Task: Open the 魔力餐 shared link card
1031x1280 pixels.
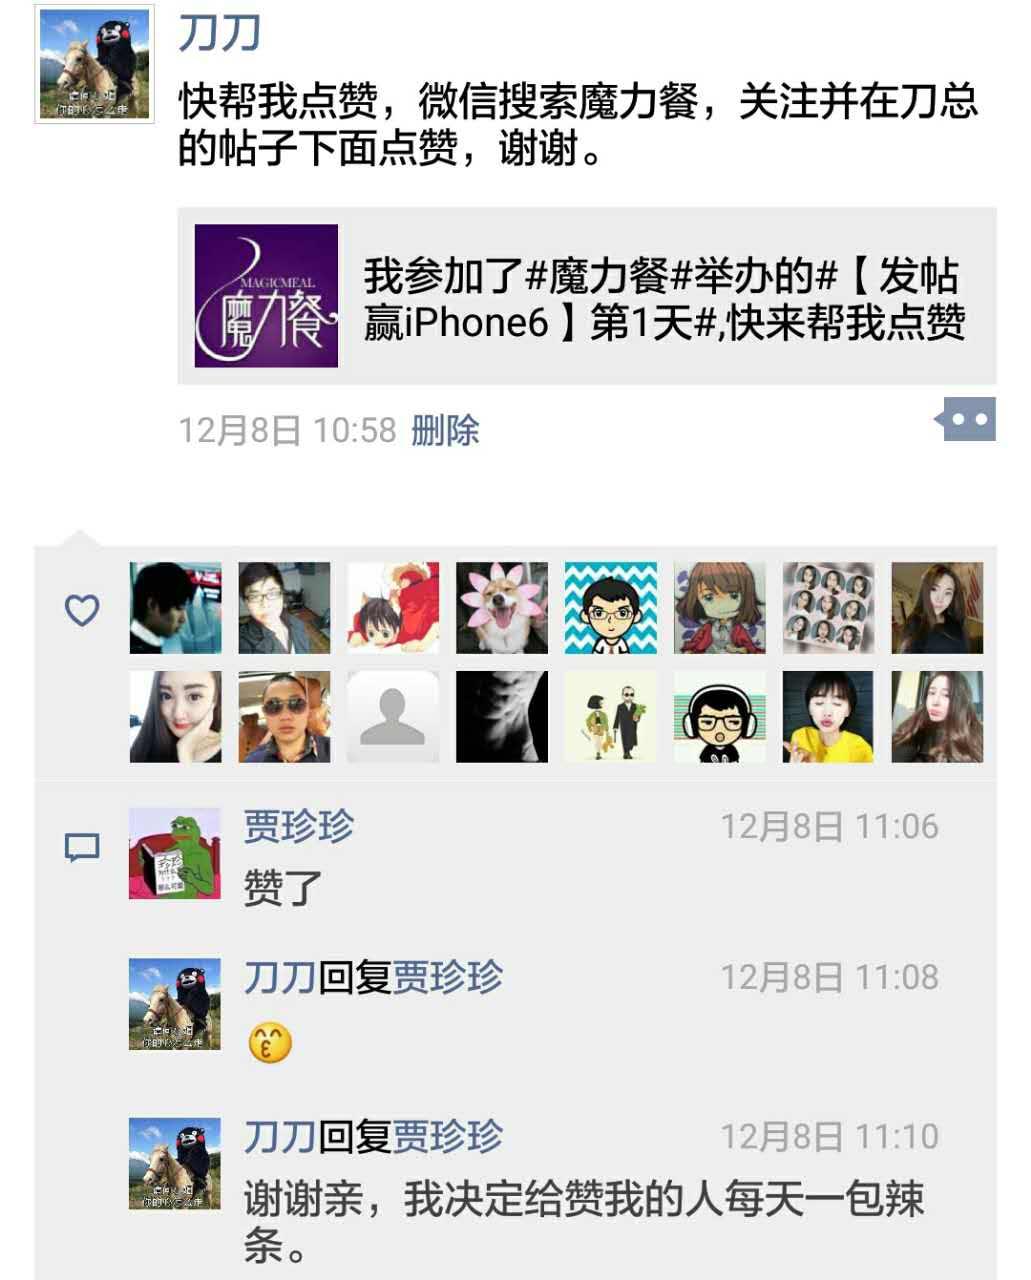Action: click(587, 296)
